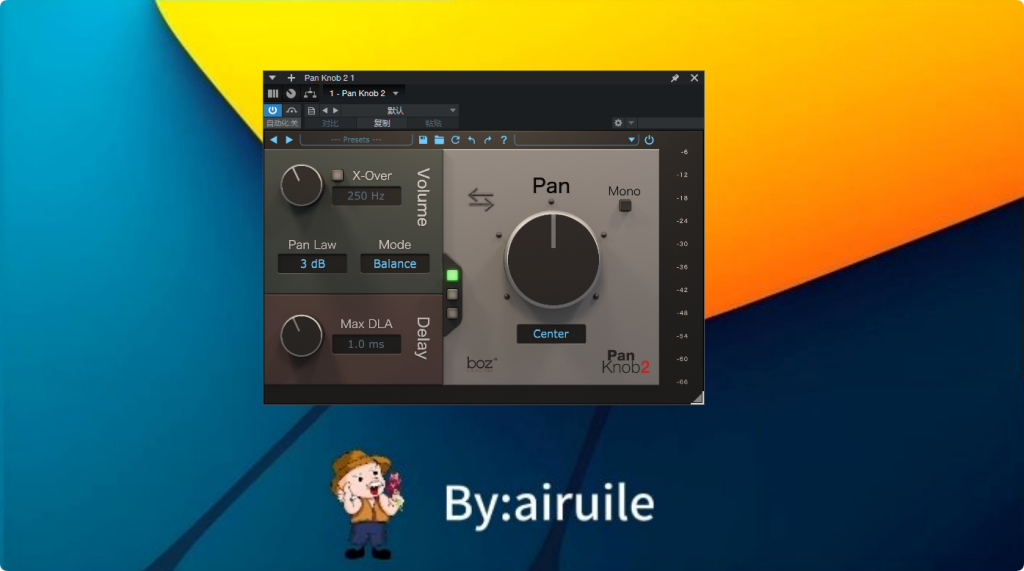This screenshot has height=571, width=1024.
Task: Click the swap left-right channels arrows icon
Action: coord(481,199)
